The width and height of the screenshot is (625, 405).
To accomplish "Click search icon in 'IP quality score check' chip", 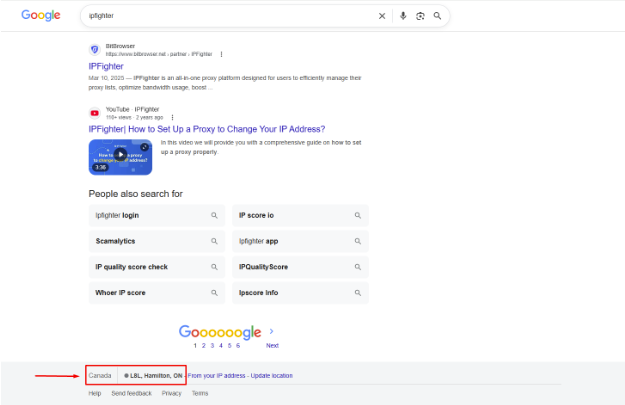I will (x=214, y=267).
